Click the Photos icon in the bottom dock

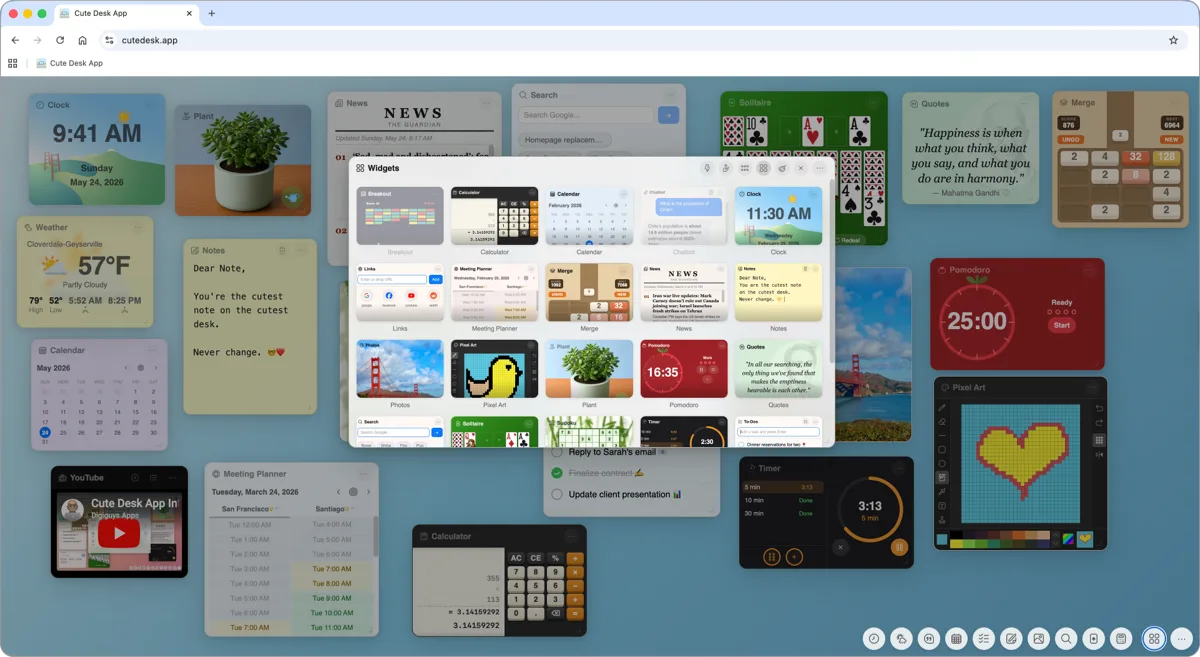click(1039, 639)
